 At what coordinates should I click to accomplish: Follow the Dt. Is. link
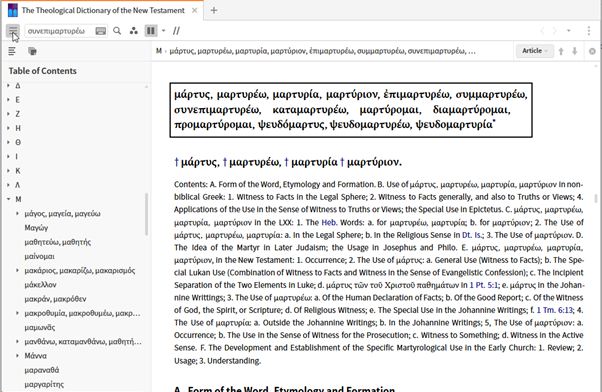pos(473,235)
